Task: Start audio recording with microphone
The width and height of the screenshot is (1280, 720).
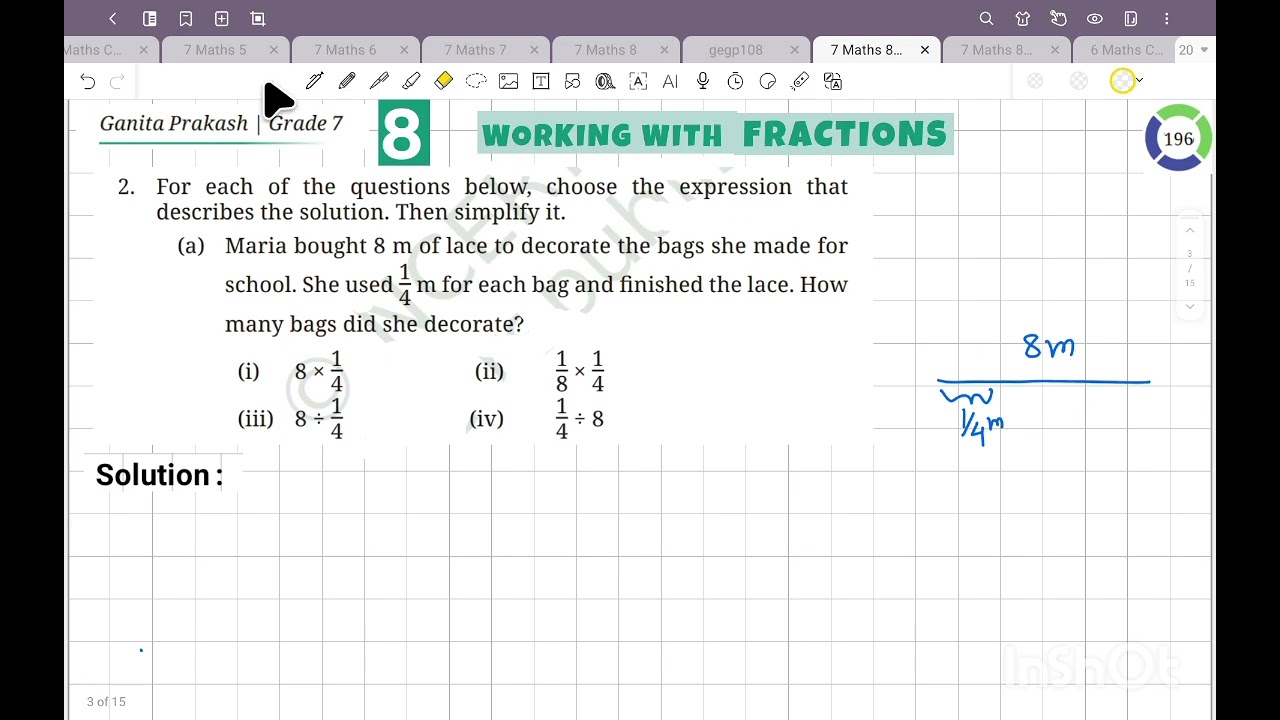Action: (703, 81)
